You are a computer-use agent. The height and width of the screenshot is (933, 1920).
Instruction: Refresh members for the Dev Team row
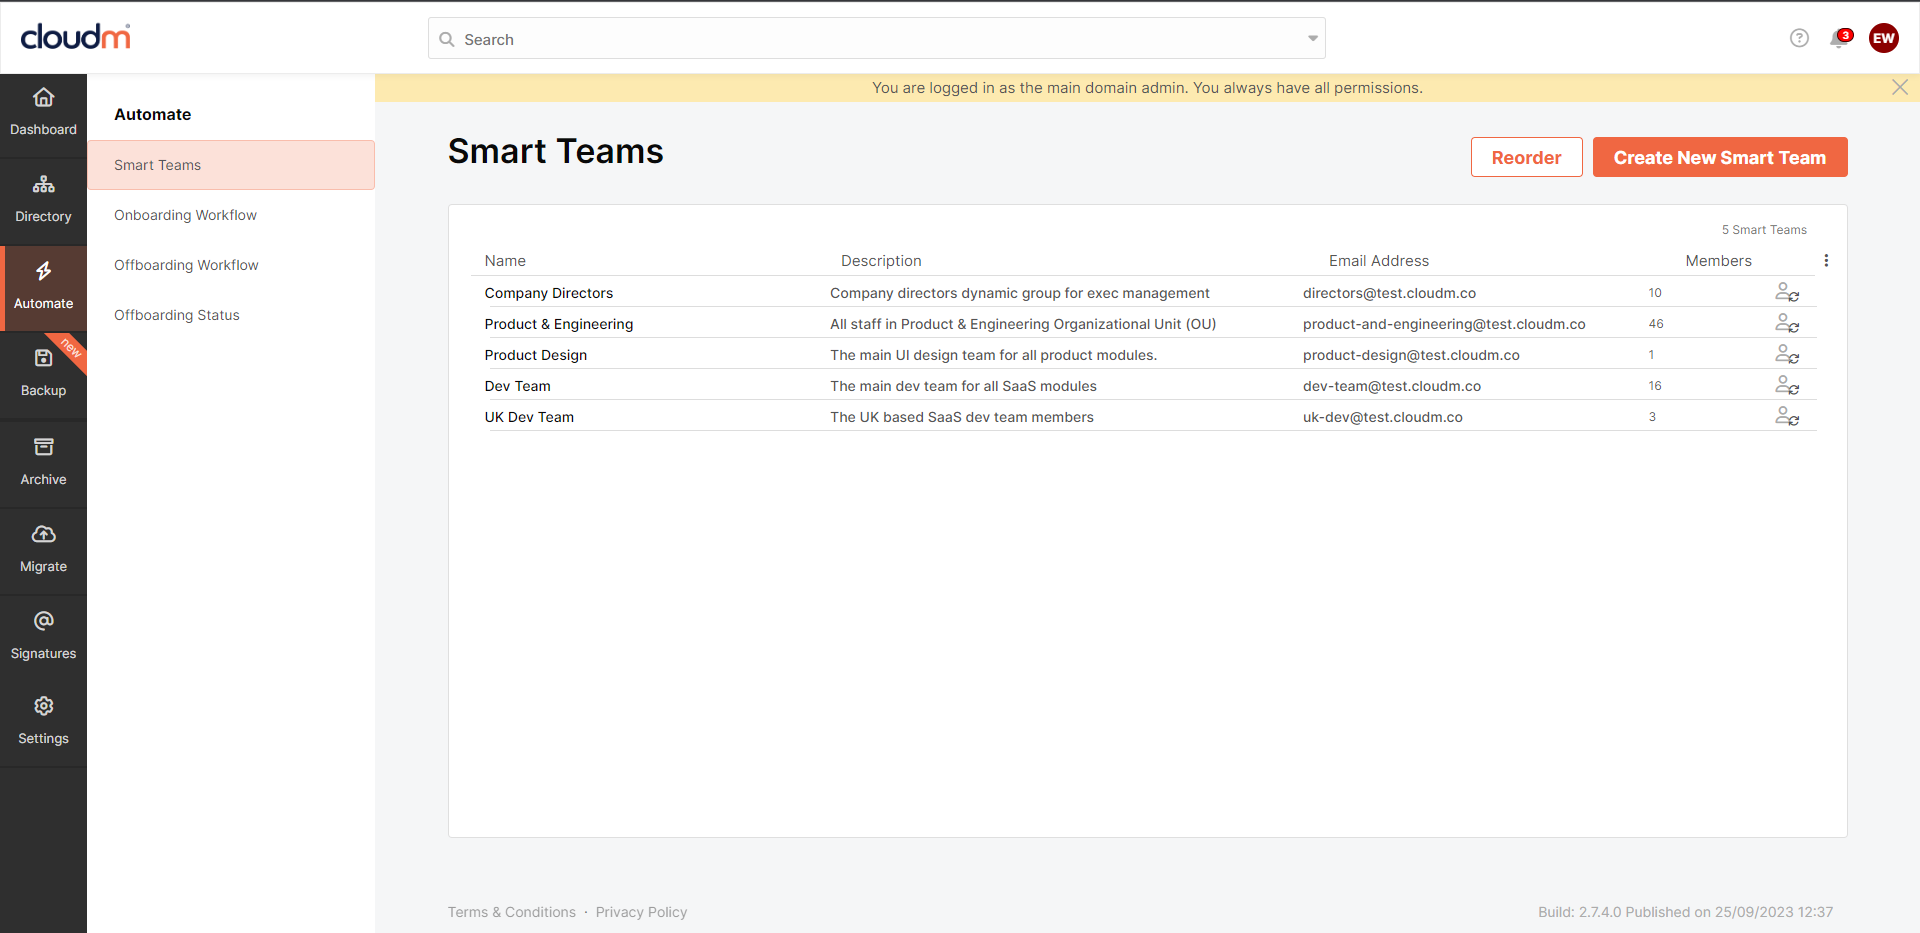pyautogui.click(x=1788, y=386)
